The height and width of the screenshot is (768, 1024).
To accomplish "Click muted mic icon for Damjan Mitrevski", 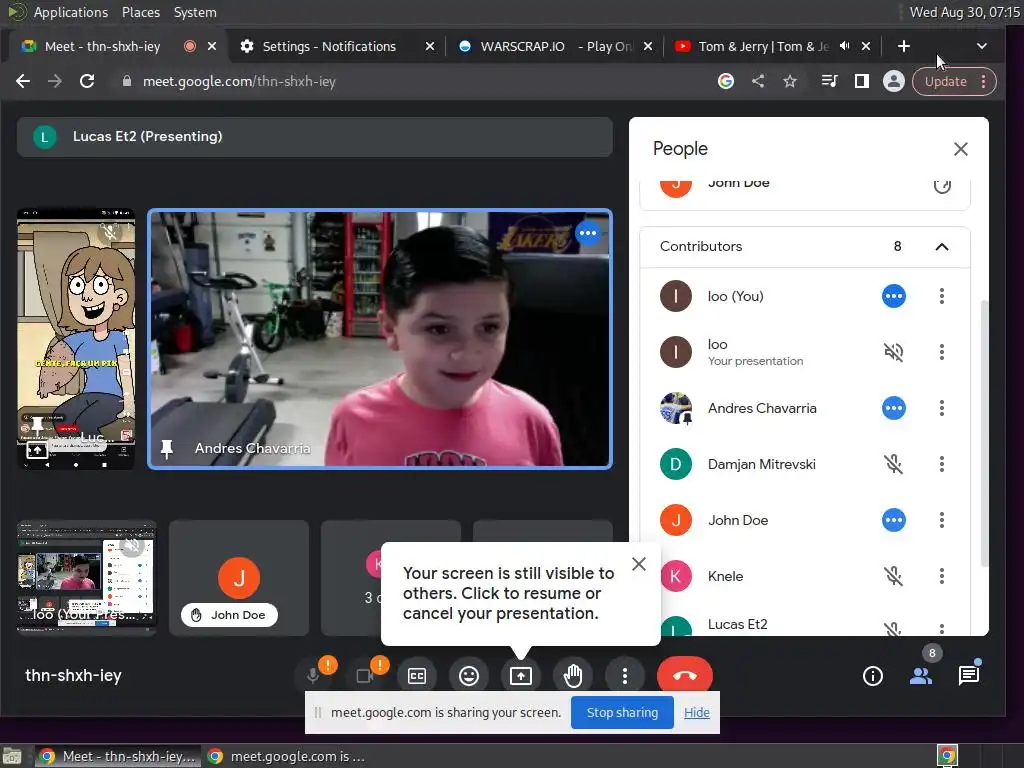I will click(893, 464).
